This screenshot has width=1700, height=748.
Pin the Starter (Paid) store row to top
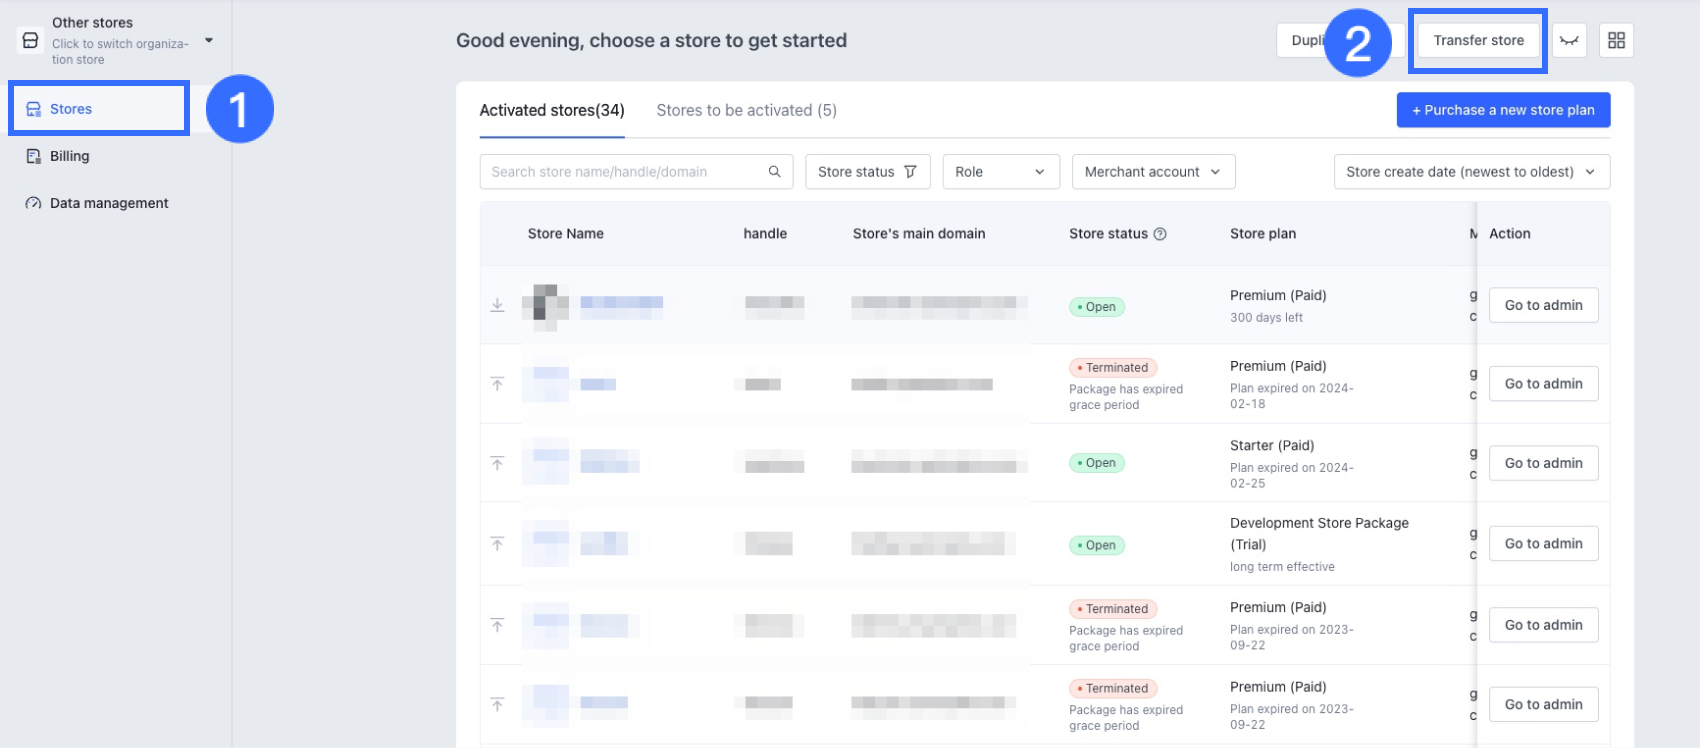(x=497, y=463)
